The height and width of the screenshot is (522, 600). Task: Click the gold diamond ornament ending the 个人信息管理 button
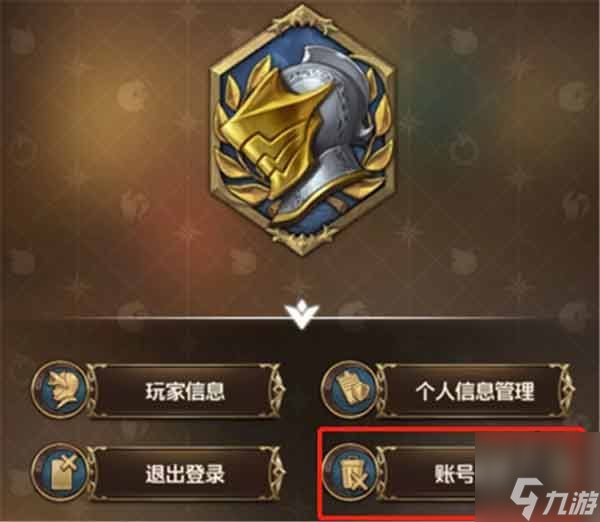(x=567, y=390)
